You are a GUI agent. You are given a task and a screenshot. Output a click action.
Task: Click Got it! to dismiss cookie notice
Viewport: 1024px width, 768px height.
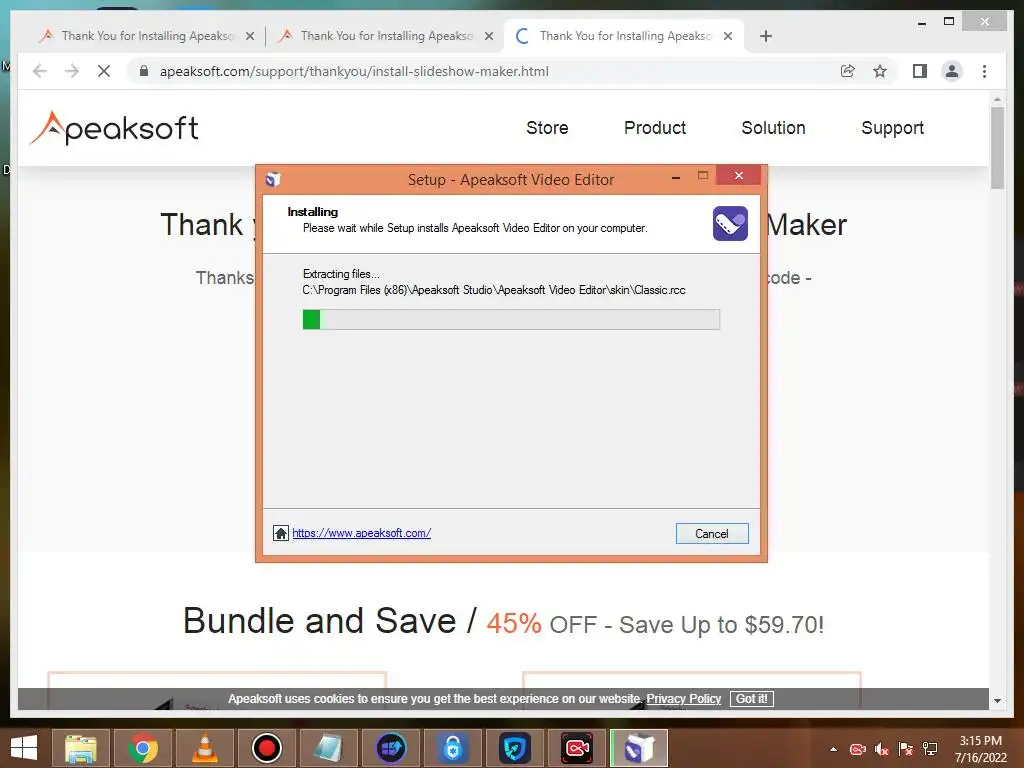point(752,699)
